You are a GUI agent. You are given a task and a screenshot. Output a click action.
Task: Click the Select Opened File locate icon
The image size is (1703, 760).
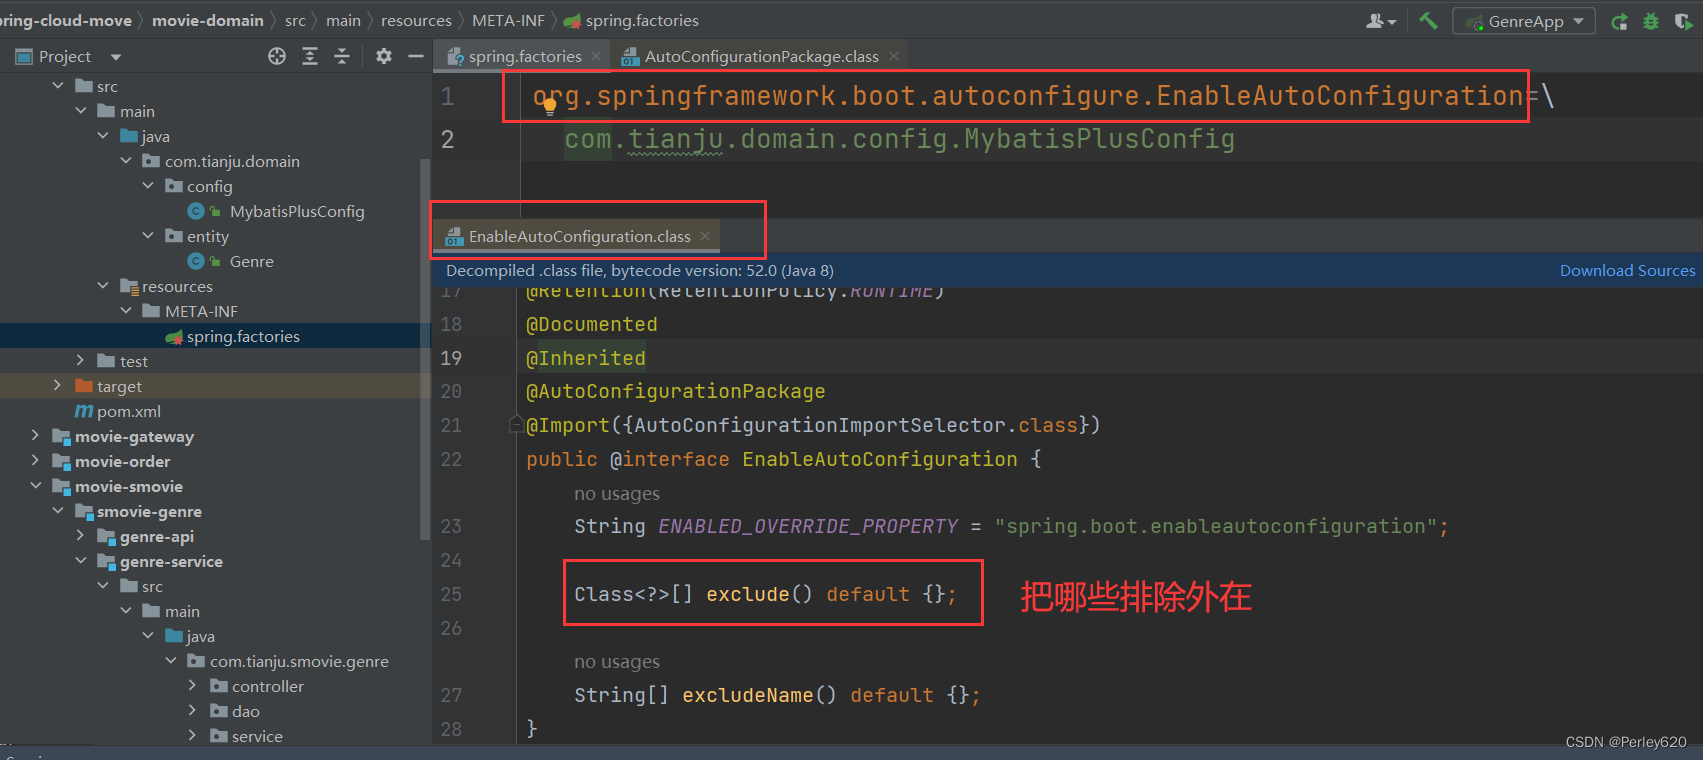click(277, 56)
